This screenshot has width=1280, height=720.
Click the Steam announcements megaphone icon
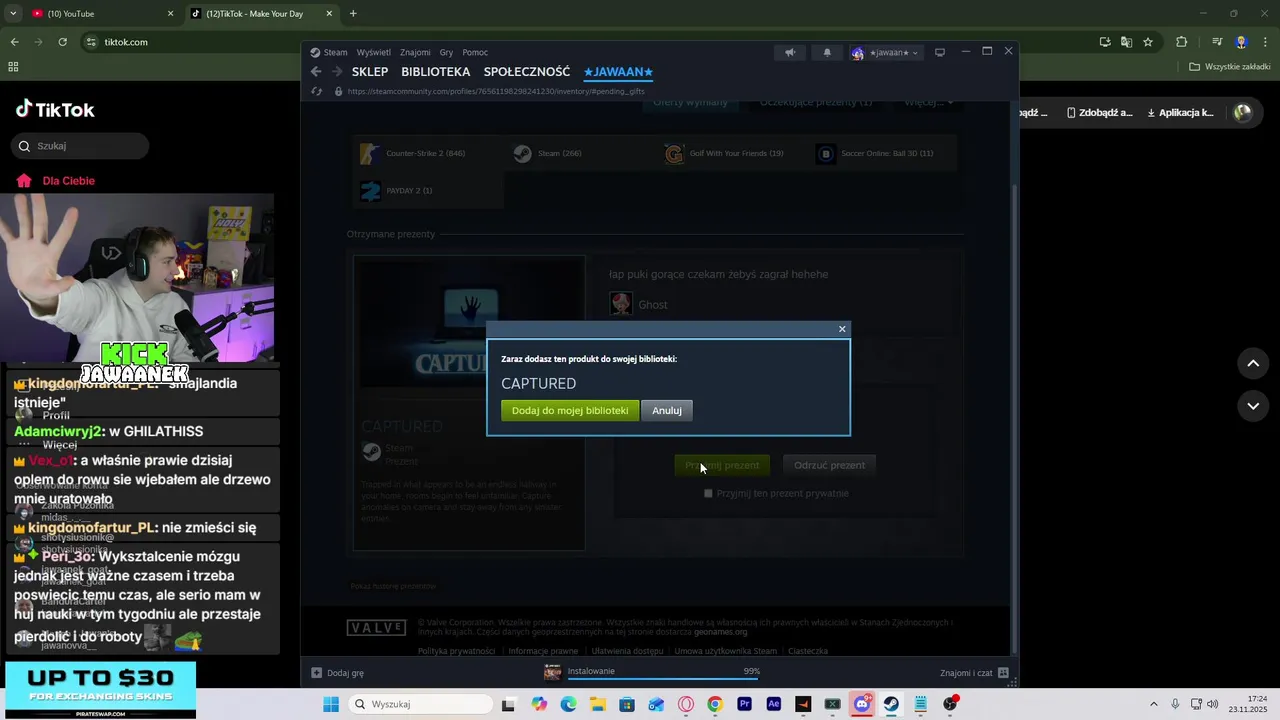coord(790,53)
